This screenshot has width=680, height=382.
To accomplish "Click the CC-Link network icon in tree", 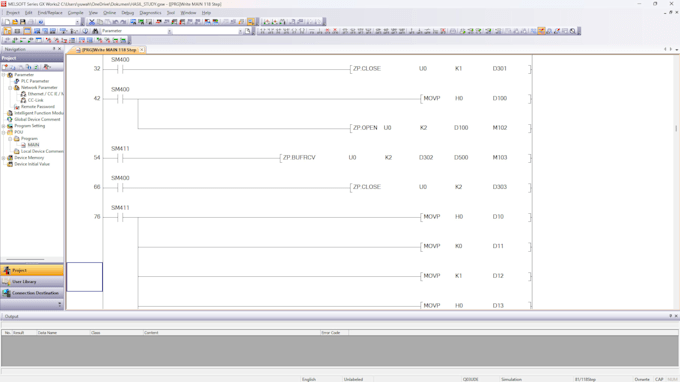I will (23, 100).
